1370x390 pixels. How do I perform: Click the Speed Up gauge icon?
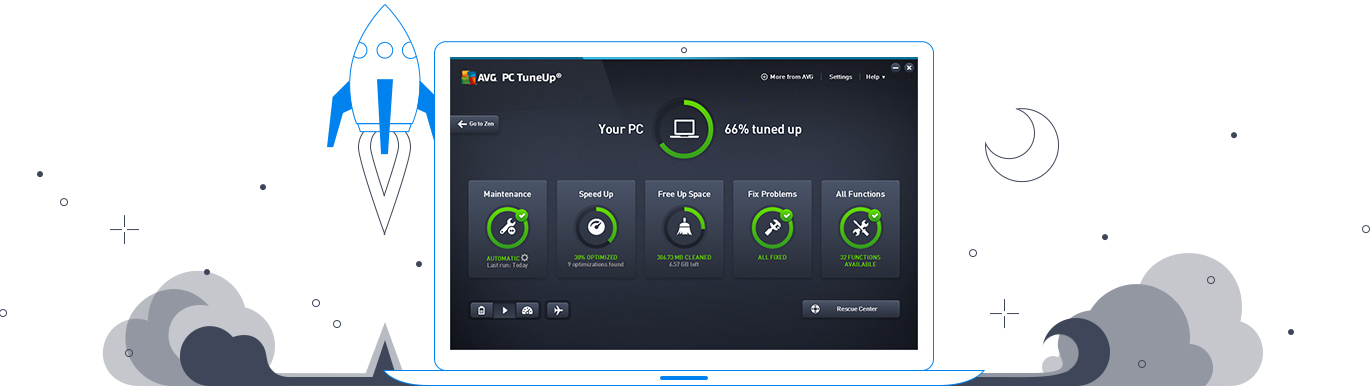[x=595, y=228]
